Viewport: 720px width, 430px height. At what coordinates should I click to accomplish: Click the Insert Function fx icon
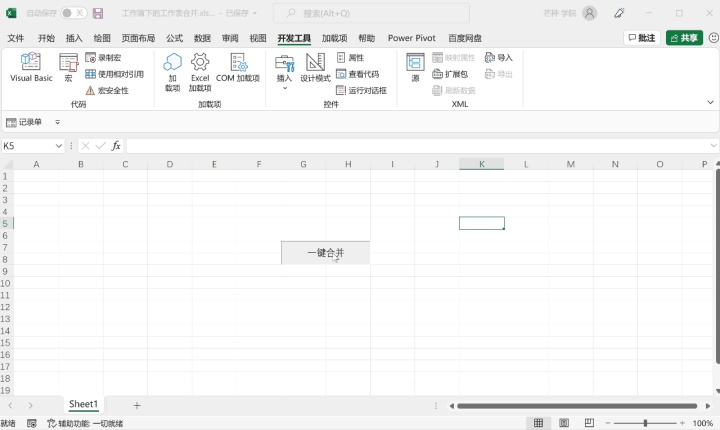(x=116, y=146)
